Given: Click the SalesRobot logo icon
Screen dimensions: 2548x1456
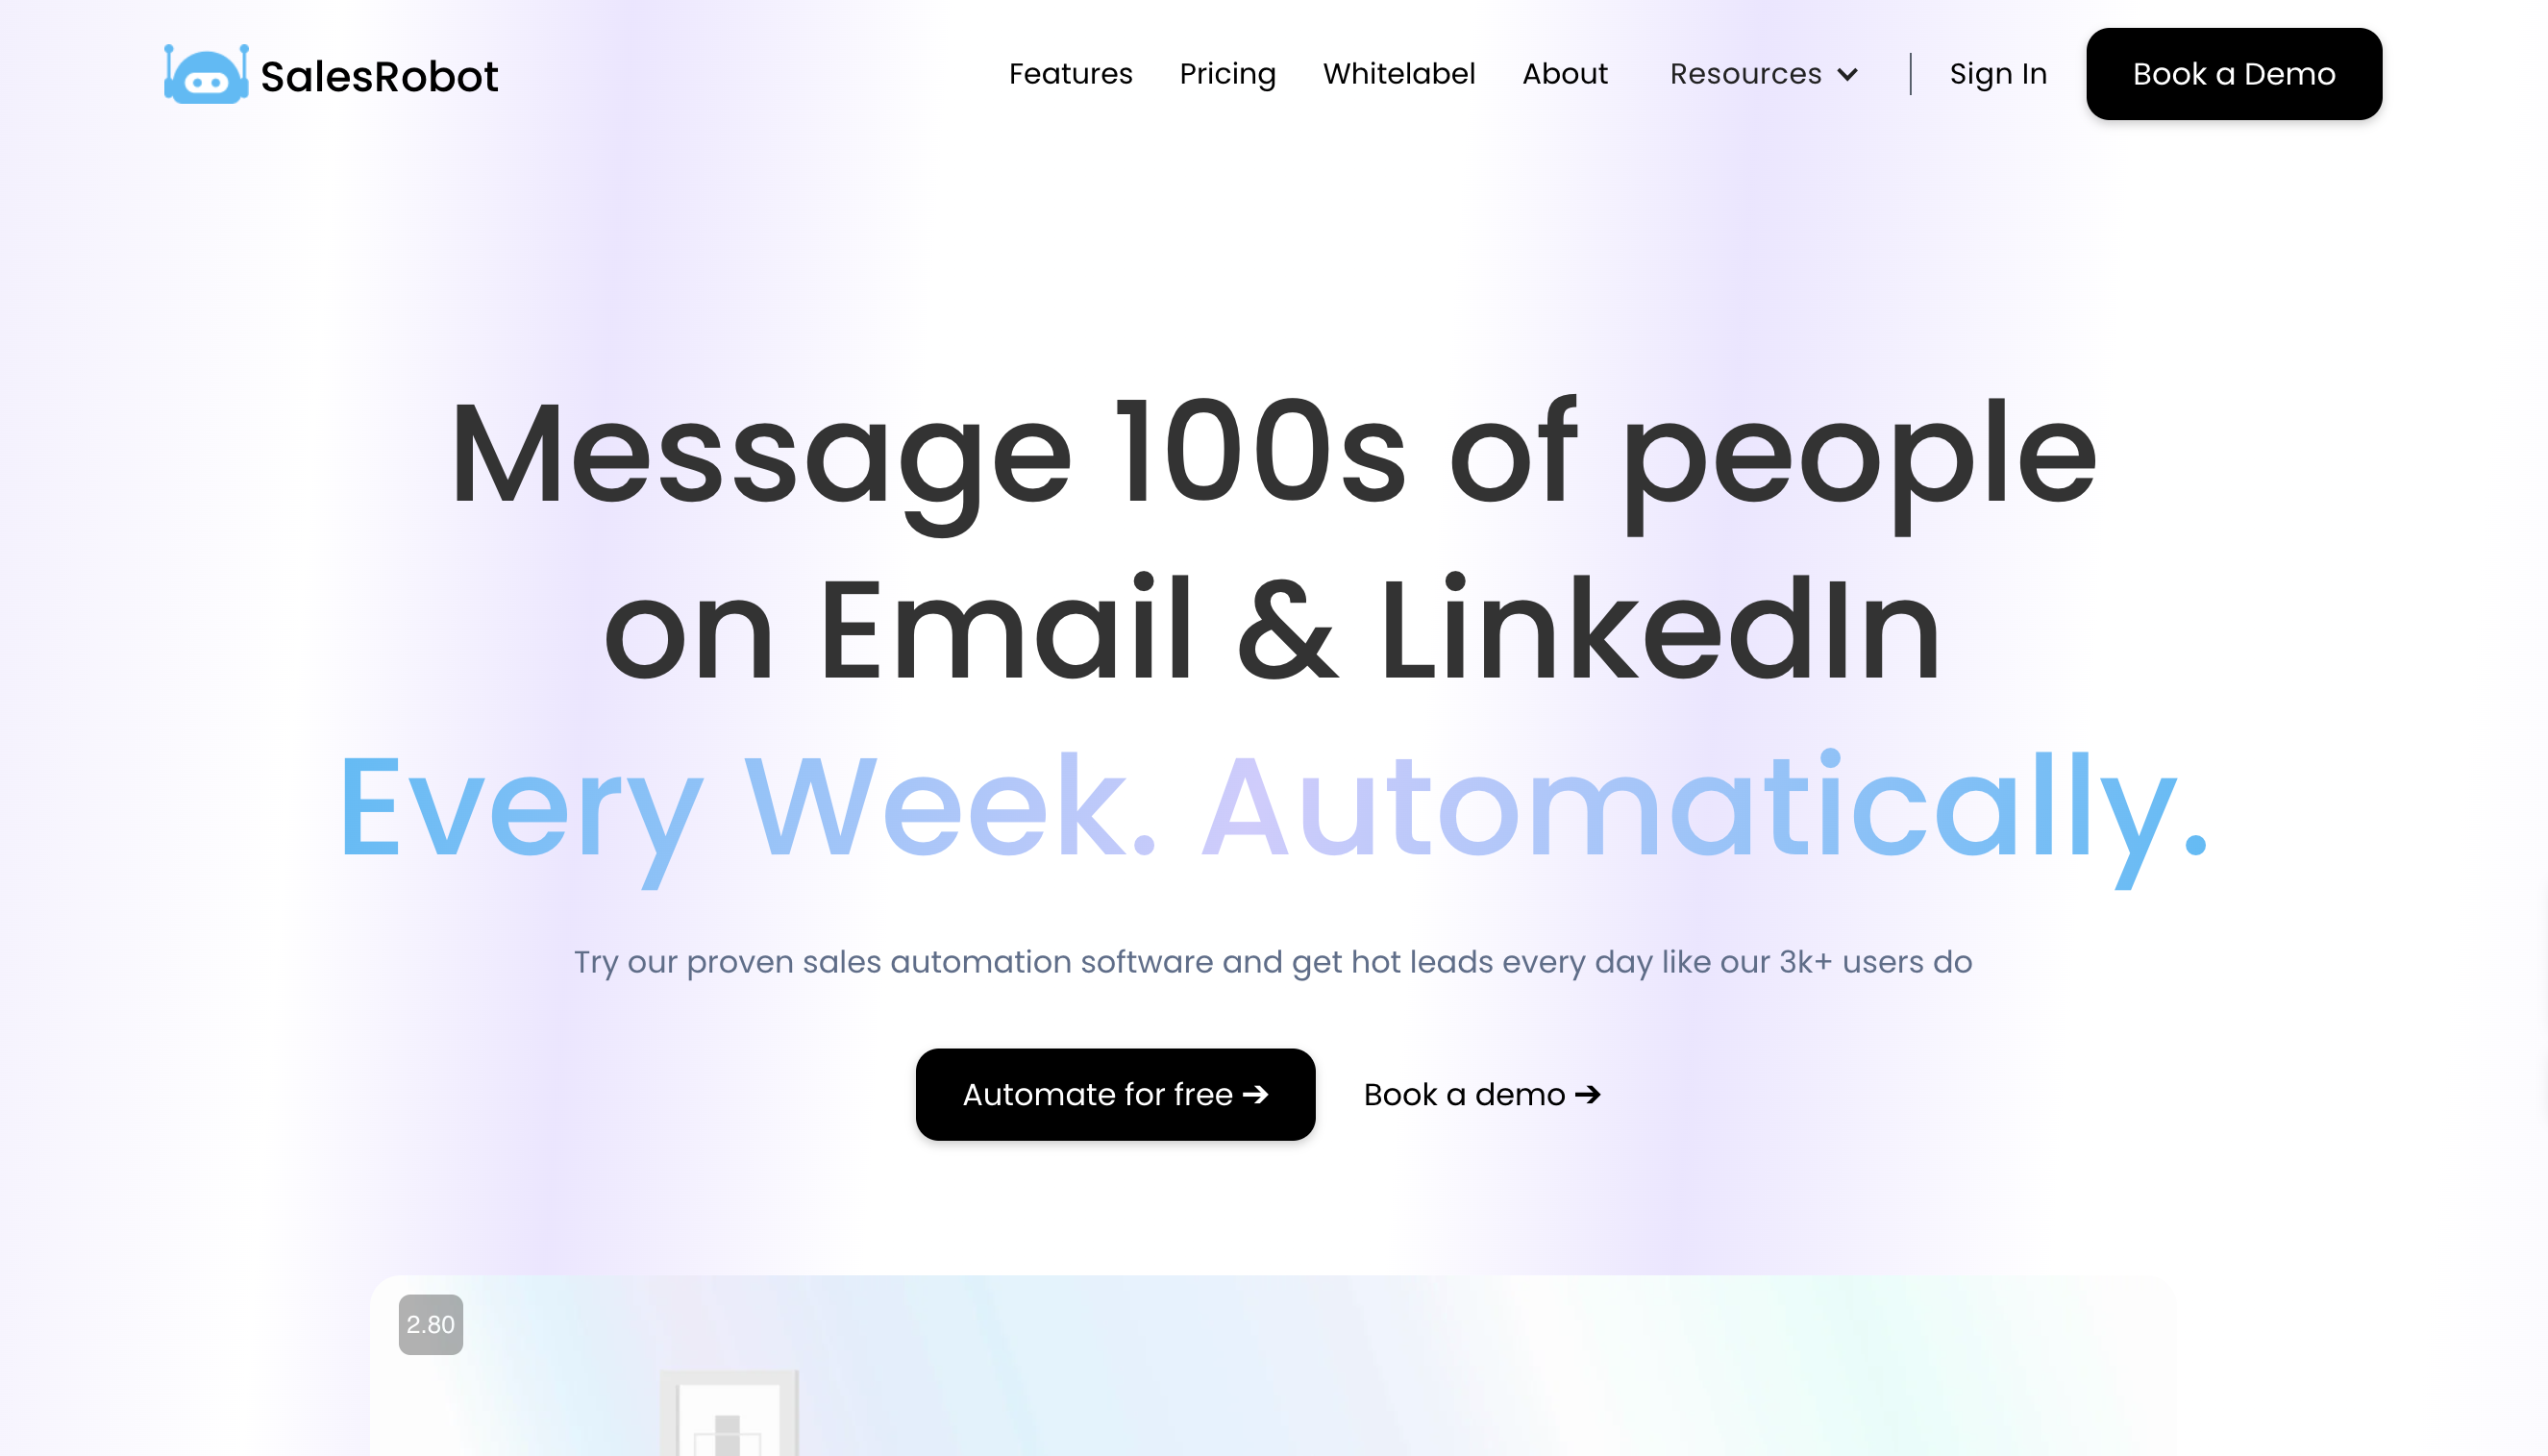Looking at the screenshot, I should (x=205, y=73).
